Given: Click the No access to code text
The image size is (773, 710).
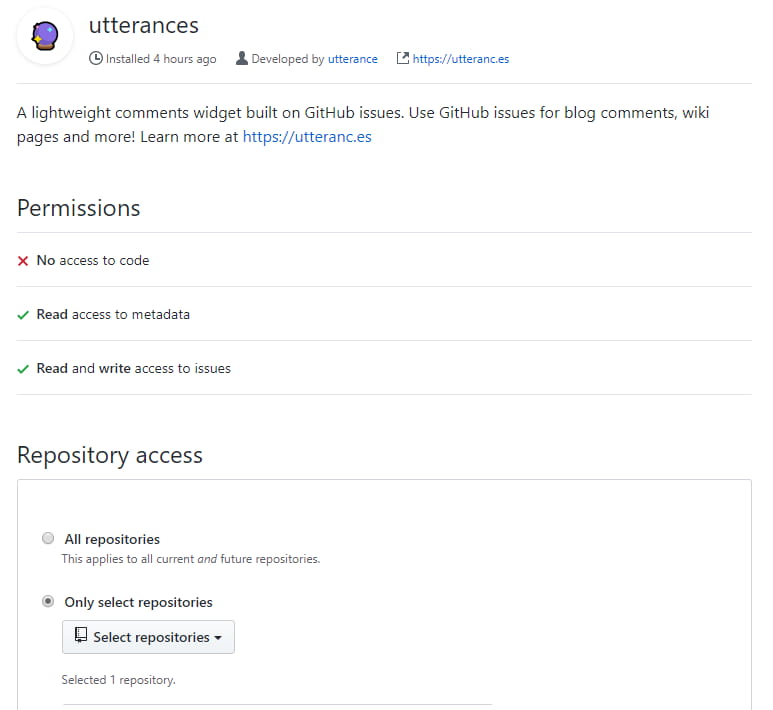Looking at the screenshot, I should pos(93,260).
